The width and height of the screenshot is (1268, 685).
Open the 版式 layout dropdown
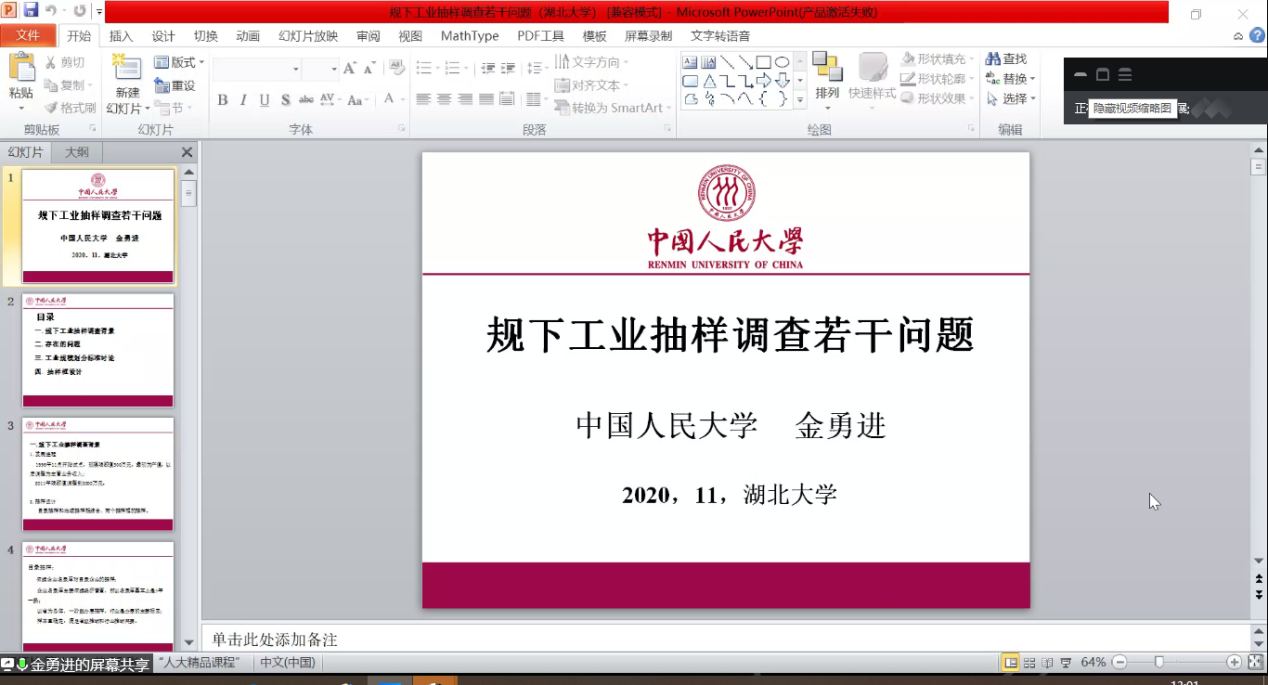180,63
